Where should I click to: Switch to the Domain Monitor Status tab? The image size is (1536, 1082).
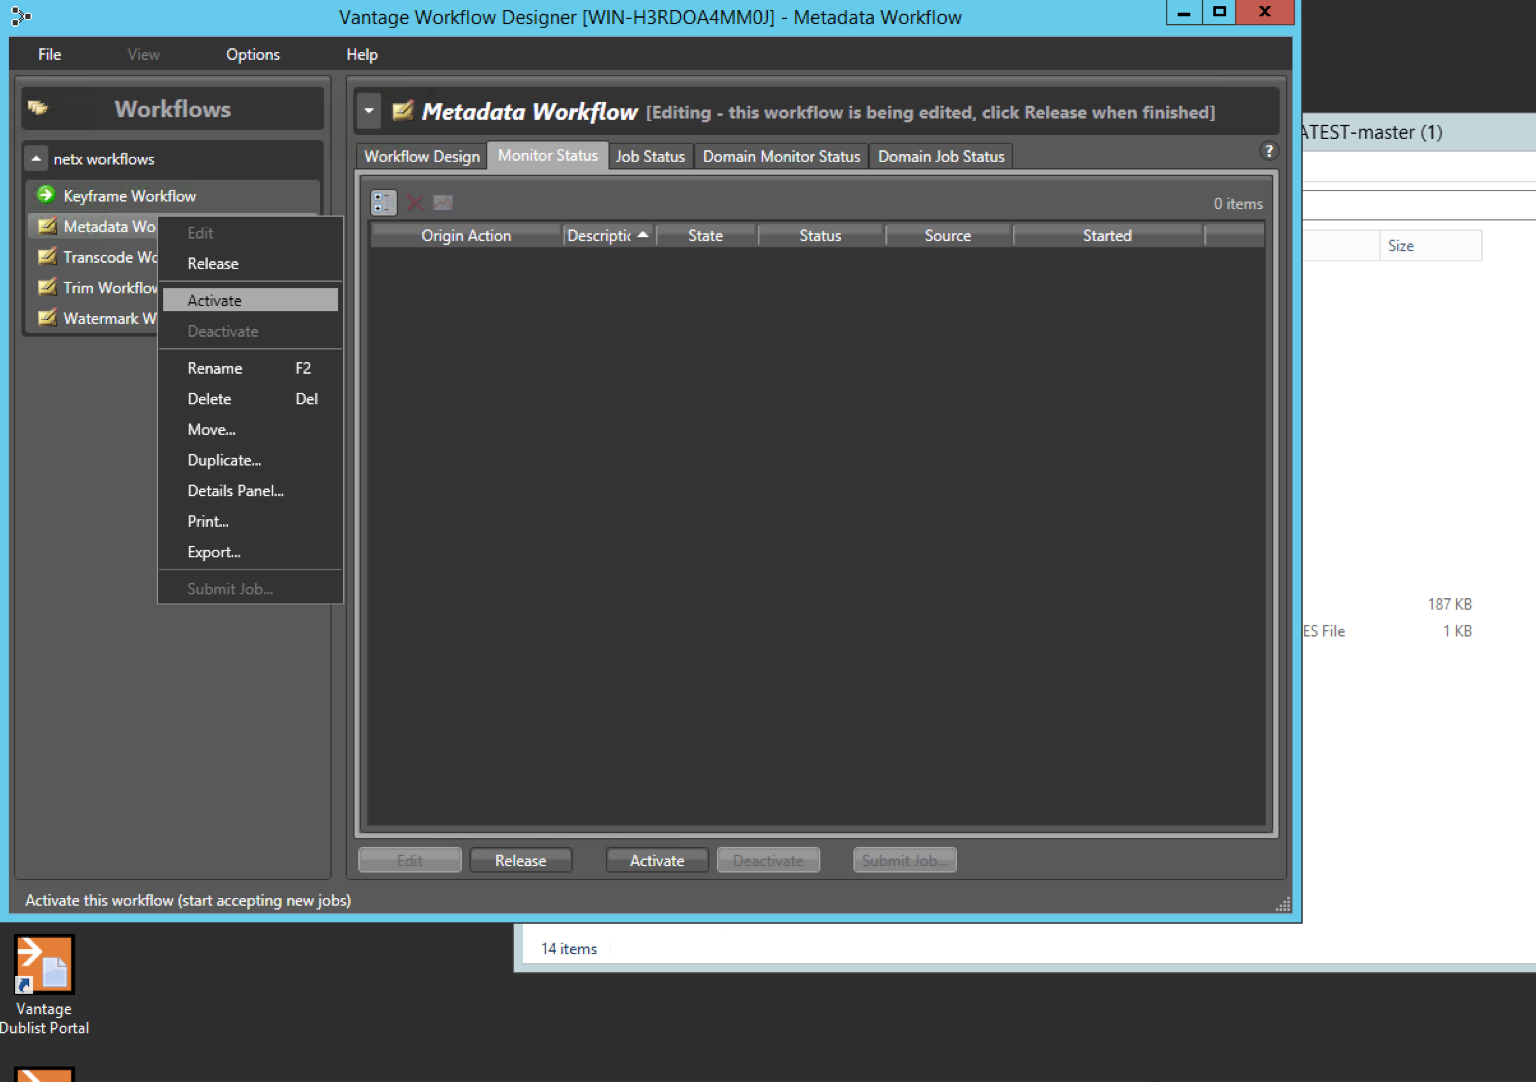(x=782, y=156)
